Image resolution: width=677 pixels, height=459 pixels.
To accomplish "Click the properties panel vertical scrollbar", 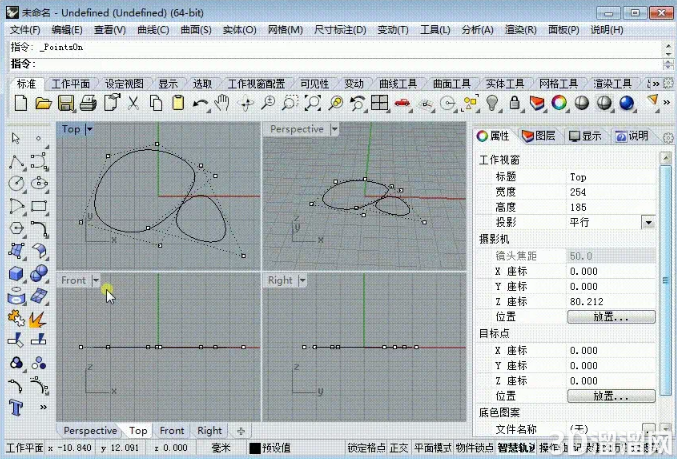I will click(x=665, y=281).
